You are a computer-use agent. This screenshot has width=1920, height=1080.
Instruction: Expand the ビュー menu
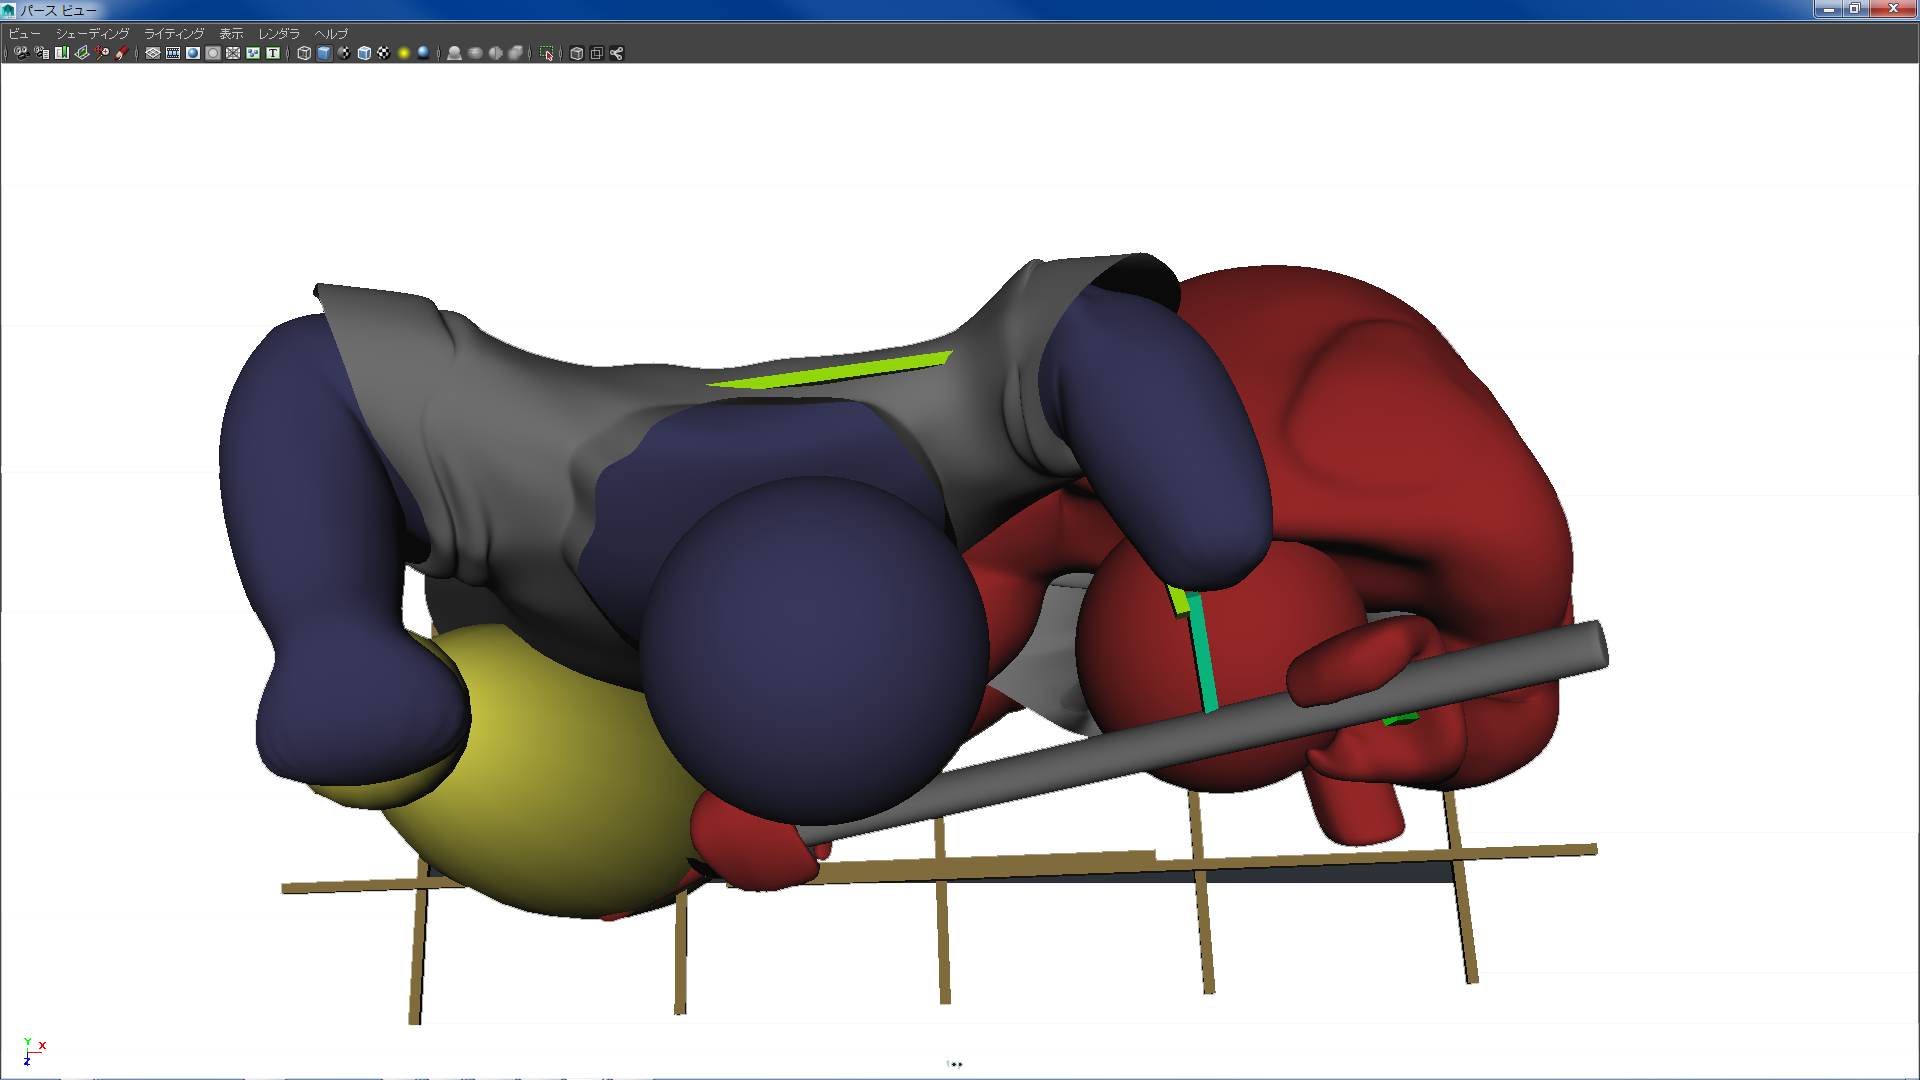click(25, 33)
